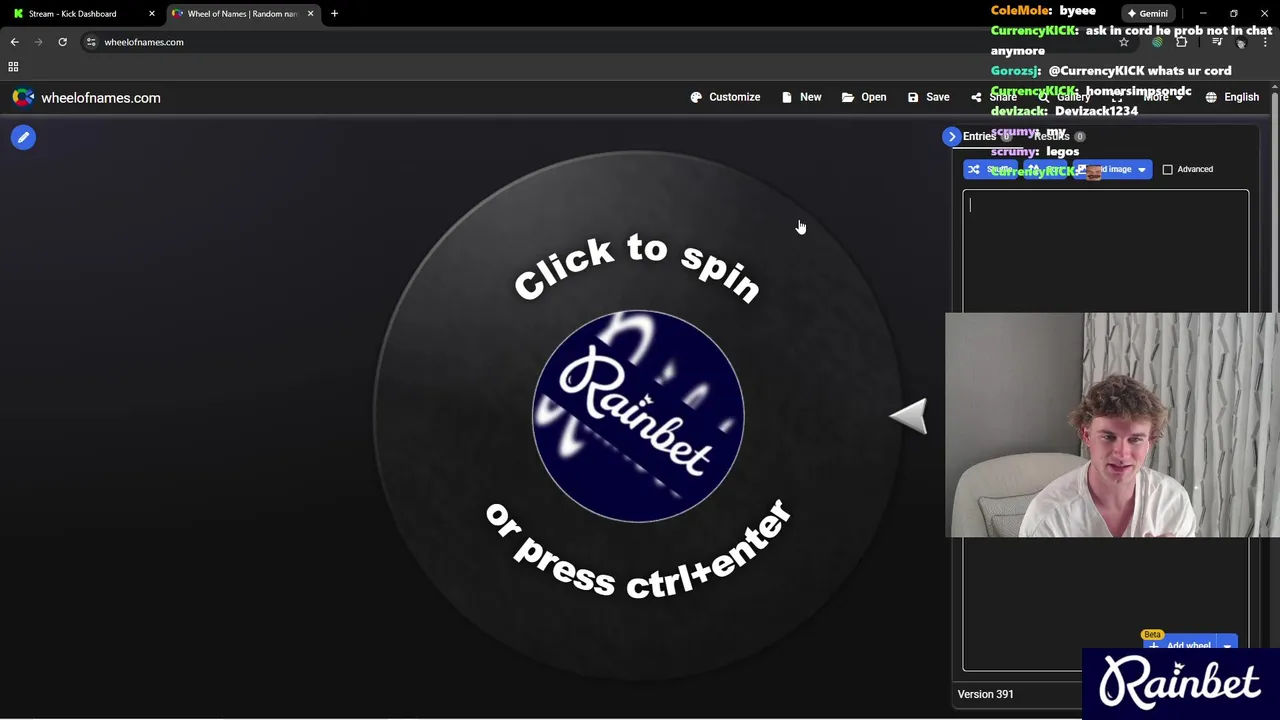Open the Customize palette option
The height and width of the screenshot is (720, 1280).
click(725, 97)
